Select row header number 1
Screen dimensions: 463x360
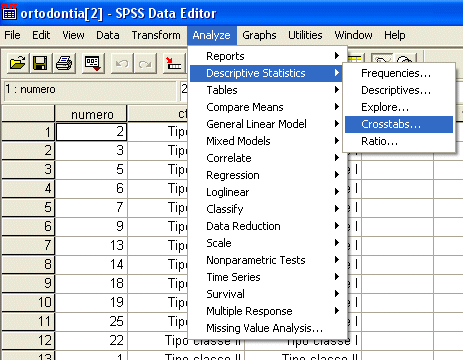[28, 132]
